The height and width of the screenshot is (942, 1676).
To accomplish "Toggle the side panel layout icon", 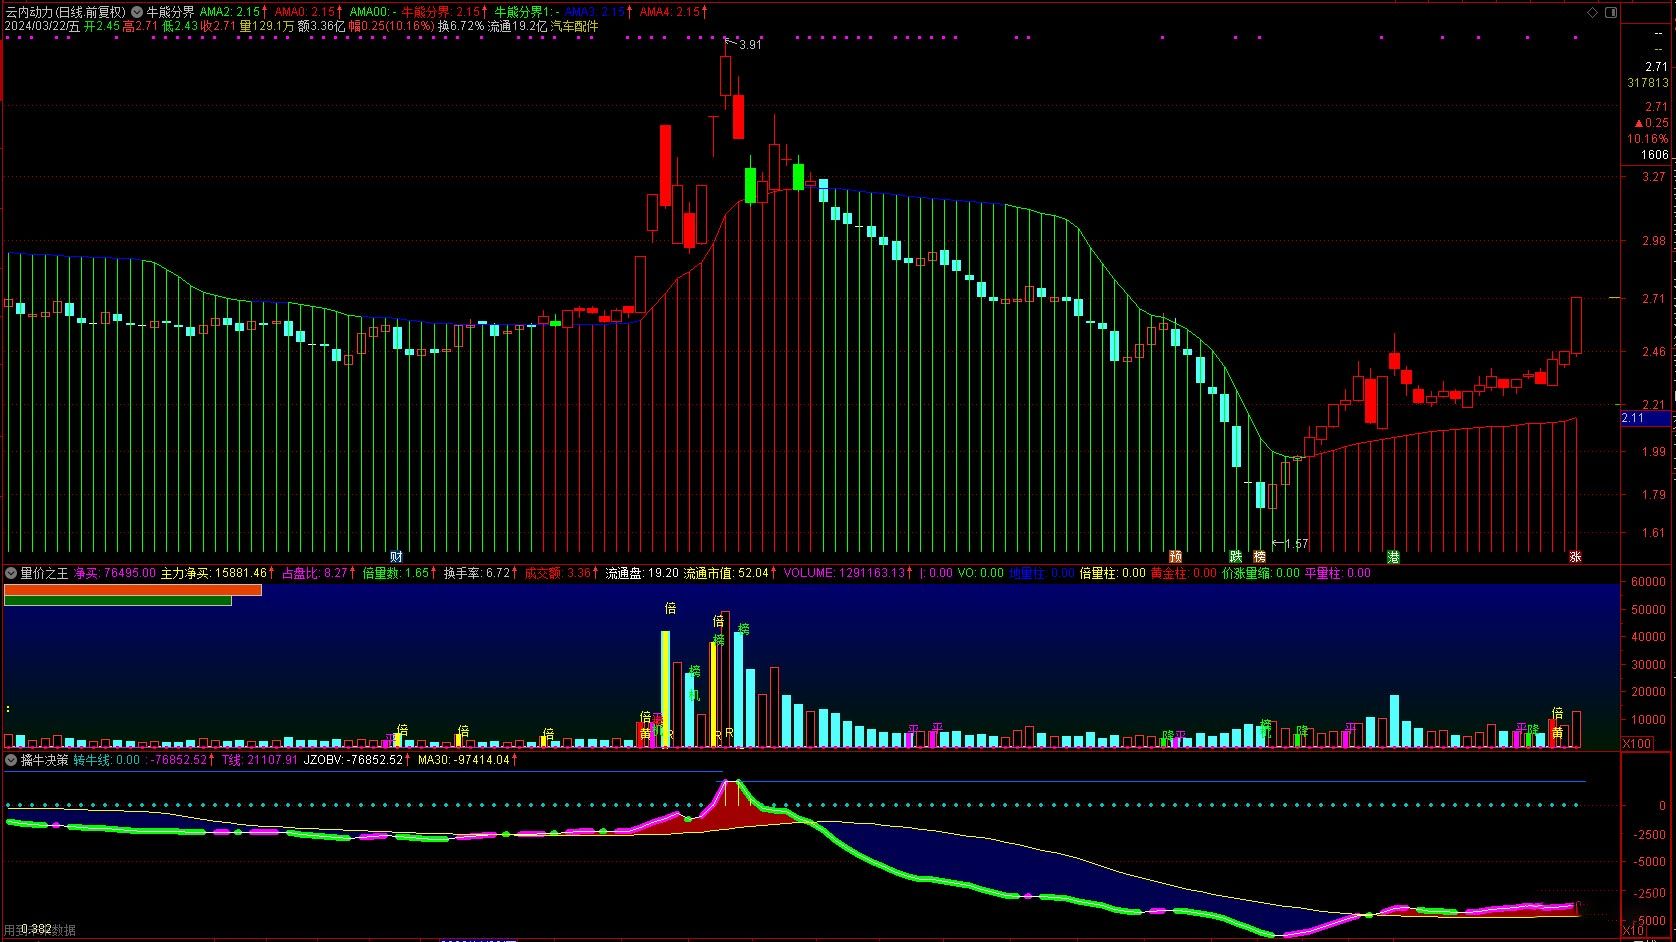I will coord(1611,12).
